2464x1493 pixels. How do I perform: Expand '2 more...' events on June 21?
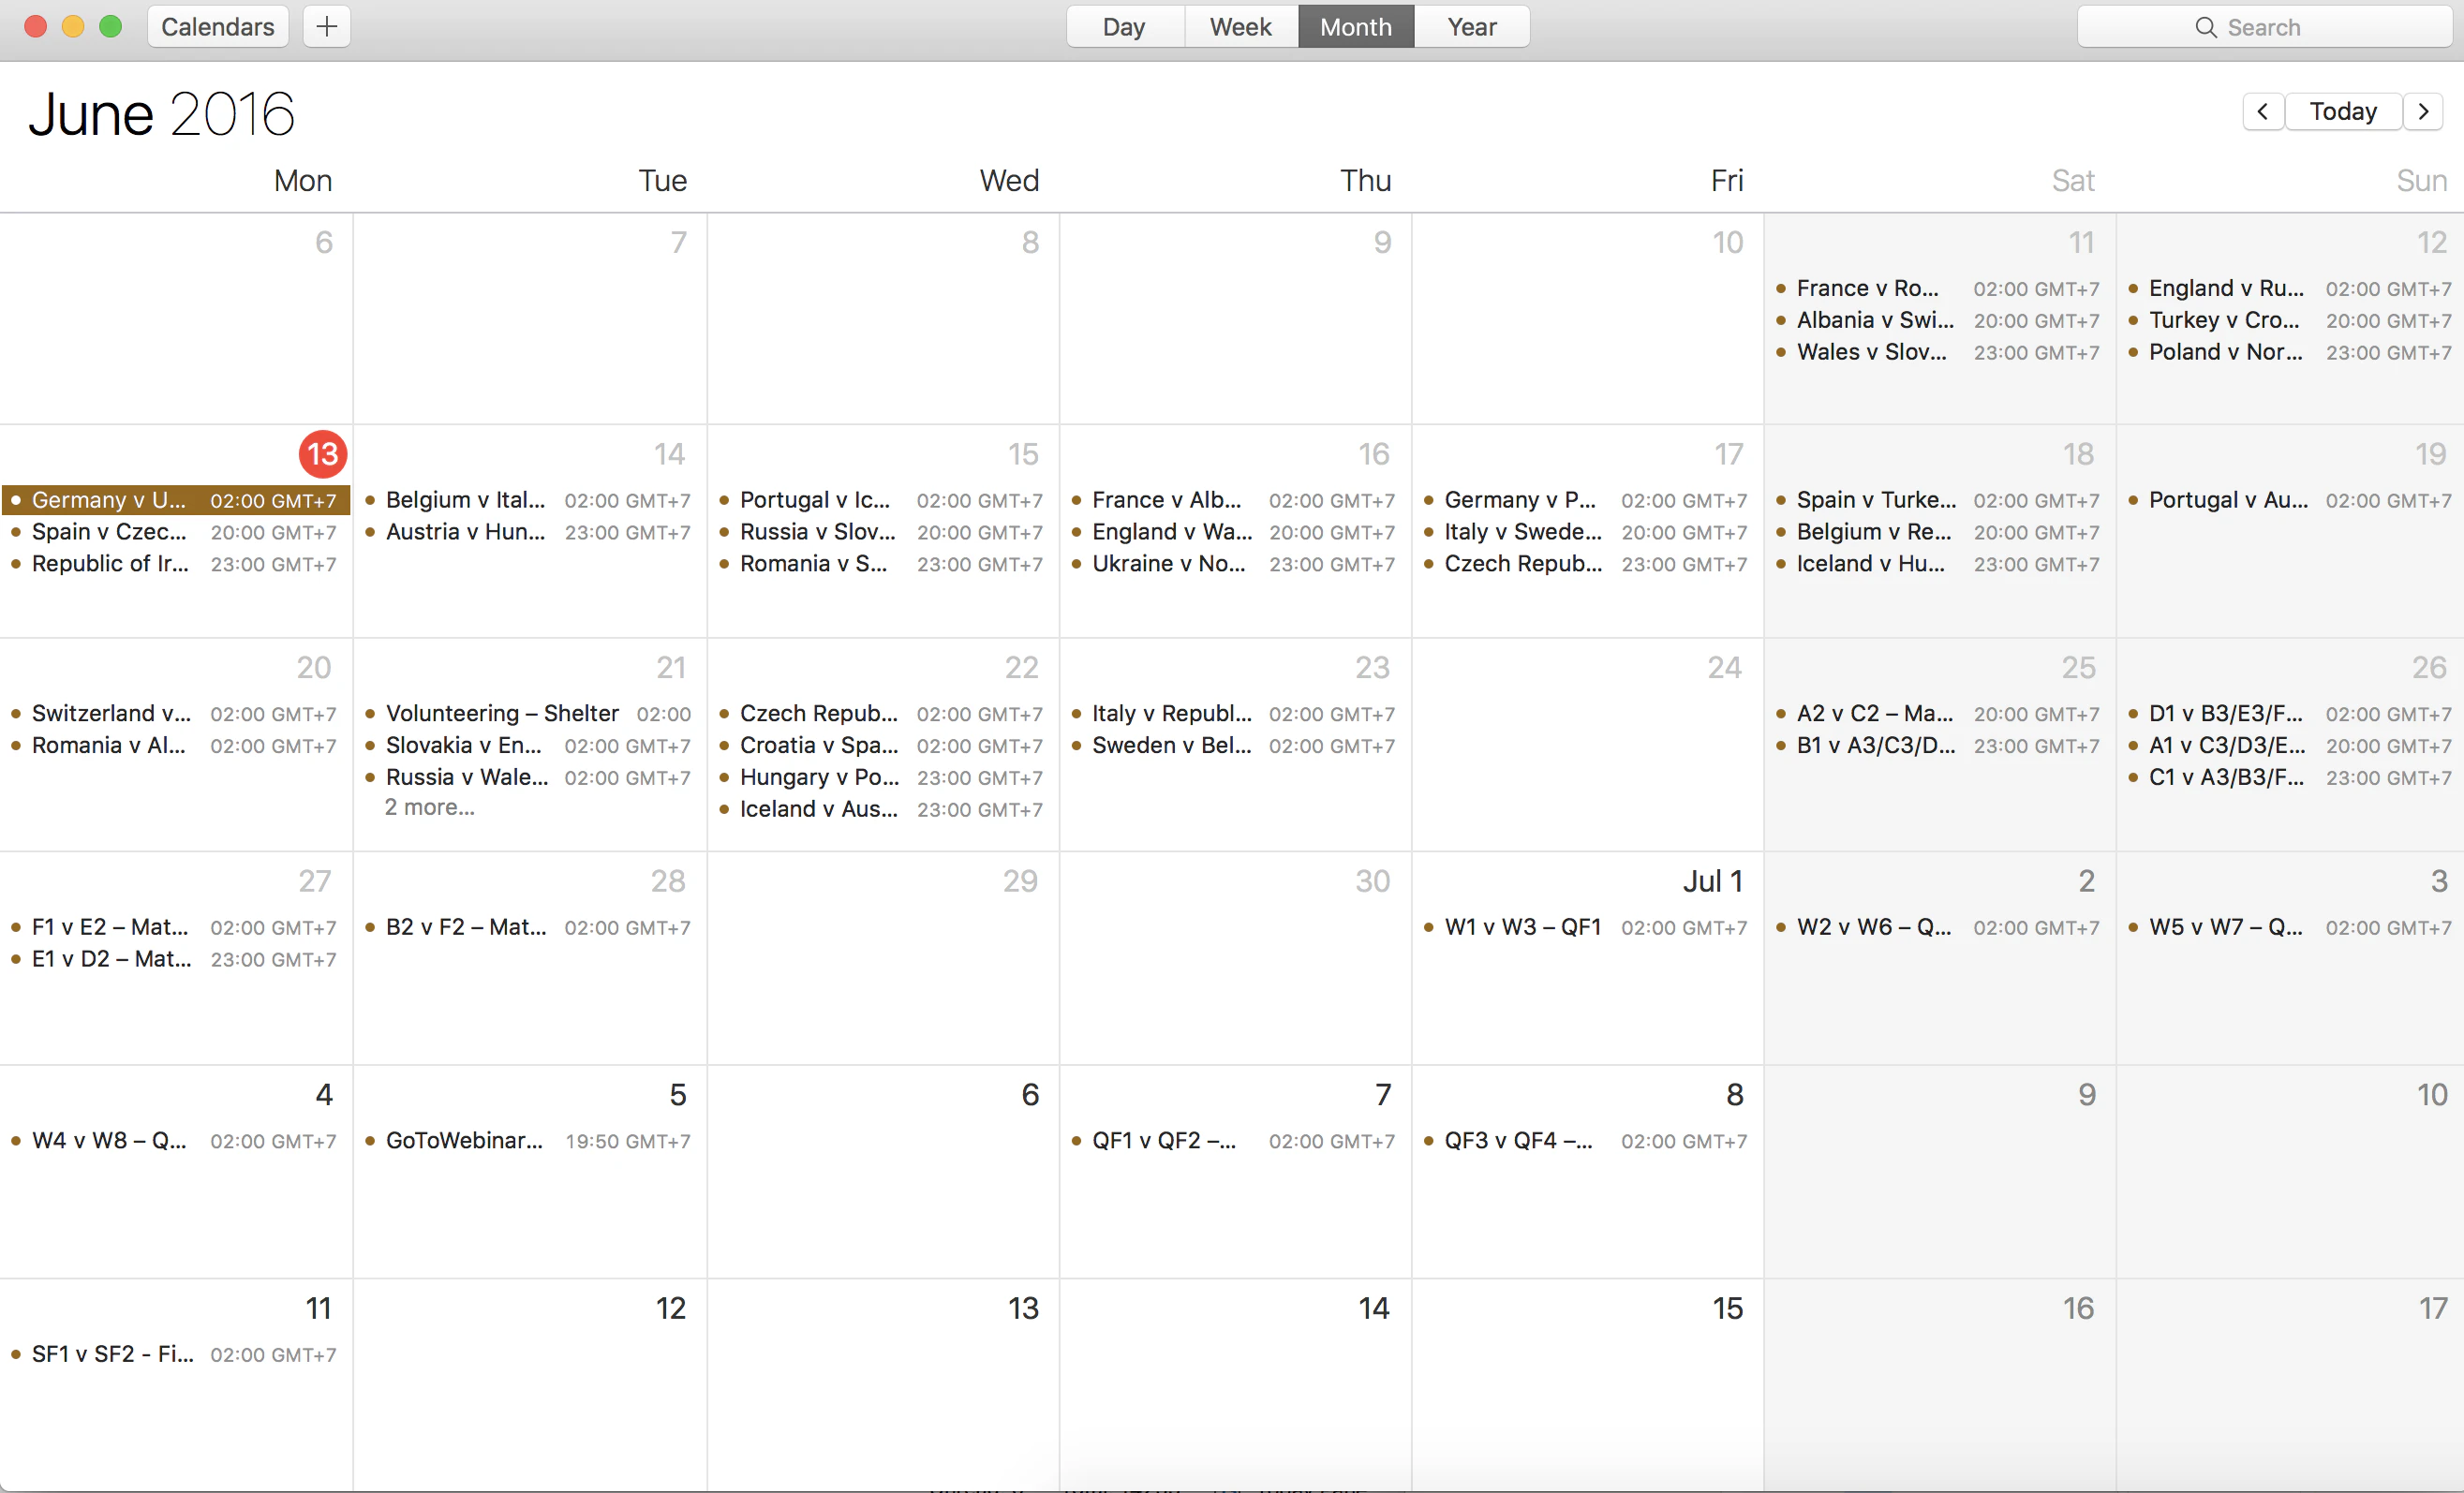[430, 807]
